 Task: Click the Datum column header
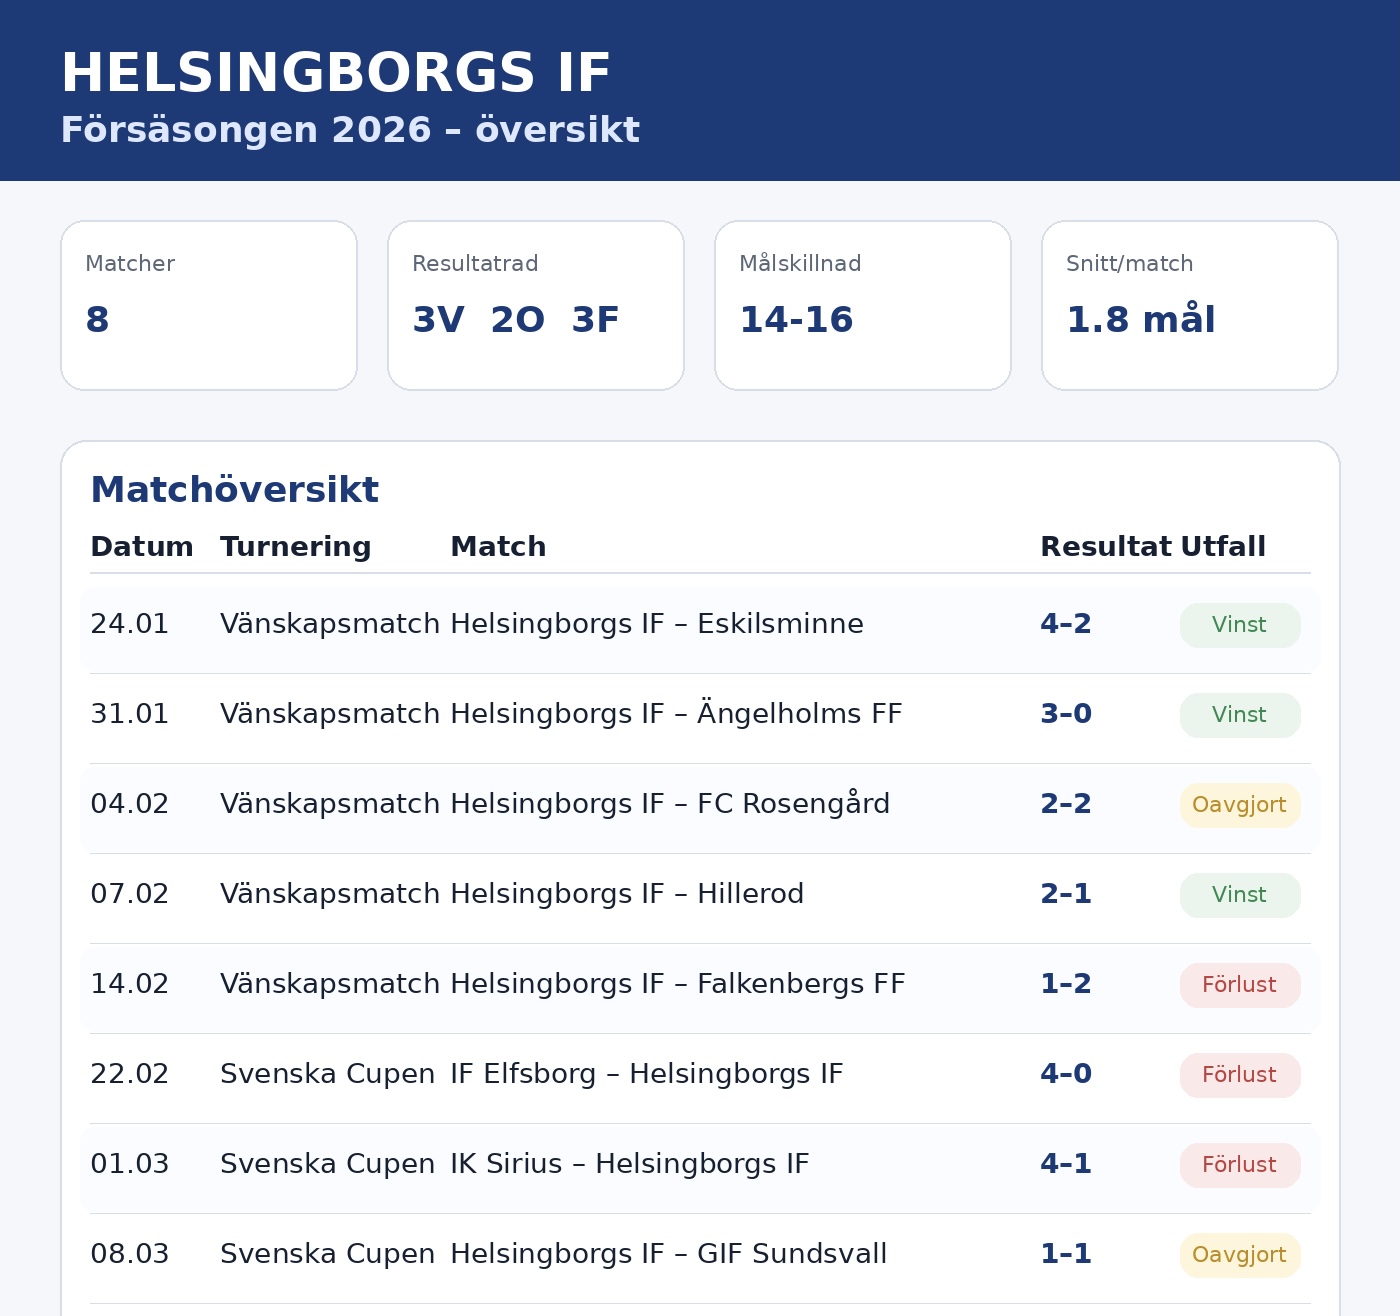142,547
